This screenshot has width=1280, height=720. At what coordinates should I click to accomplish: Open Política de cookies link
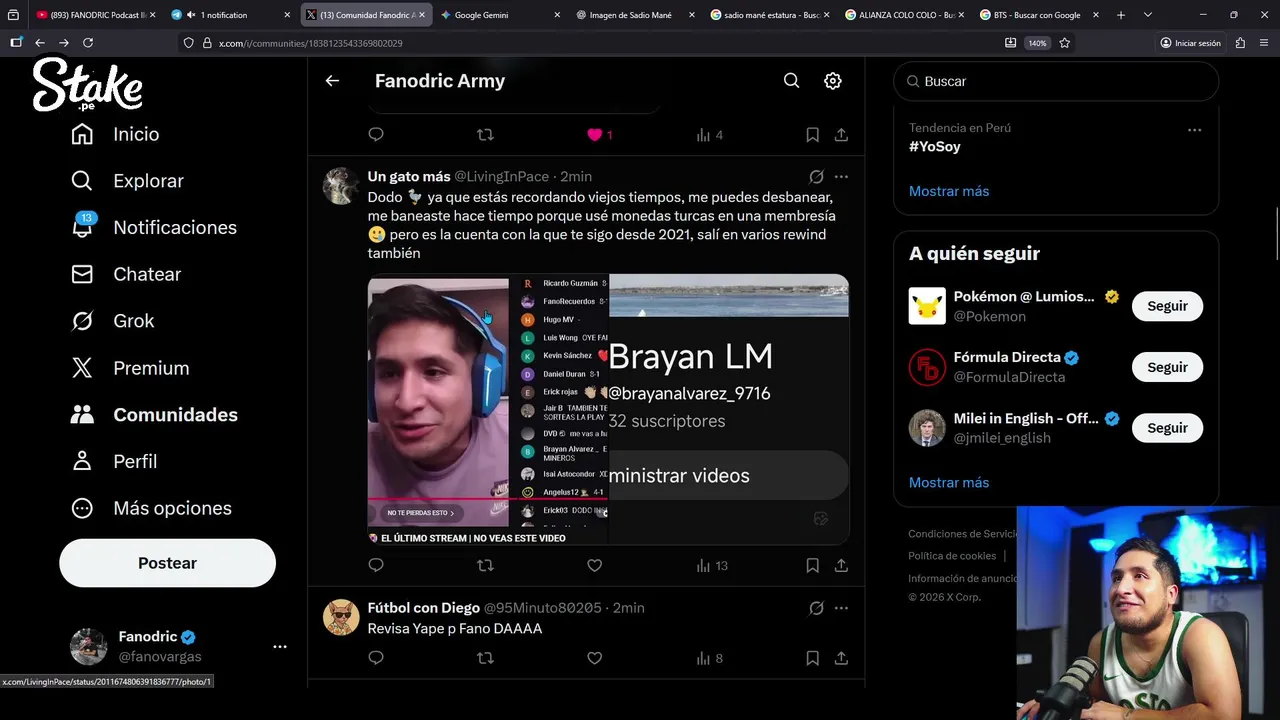pos(952,556)
